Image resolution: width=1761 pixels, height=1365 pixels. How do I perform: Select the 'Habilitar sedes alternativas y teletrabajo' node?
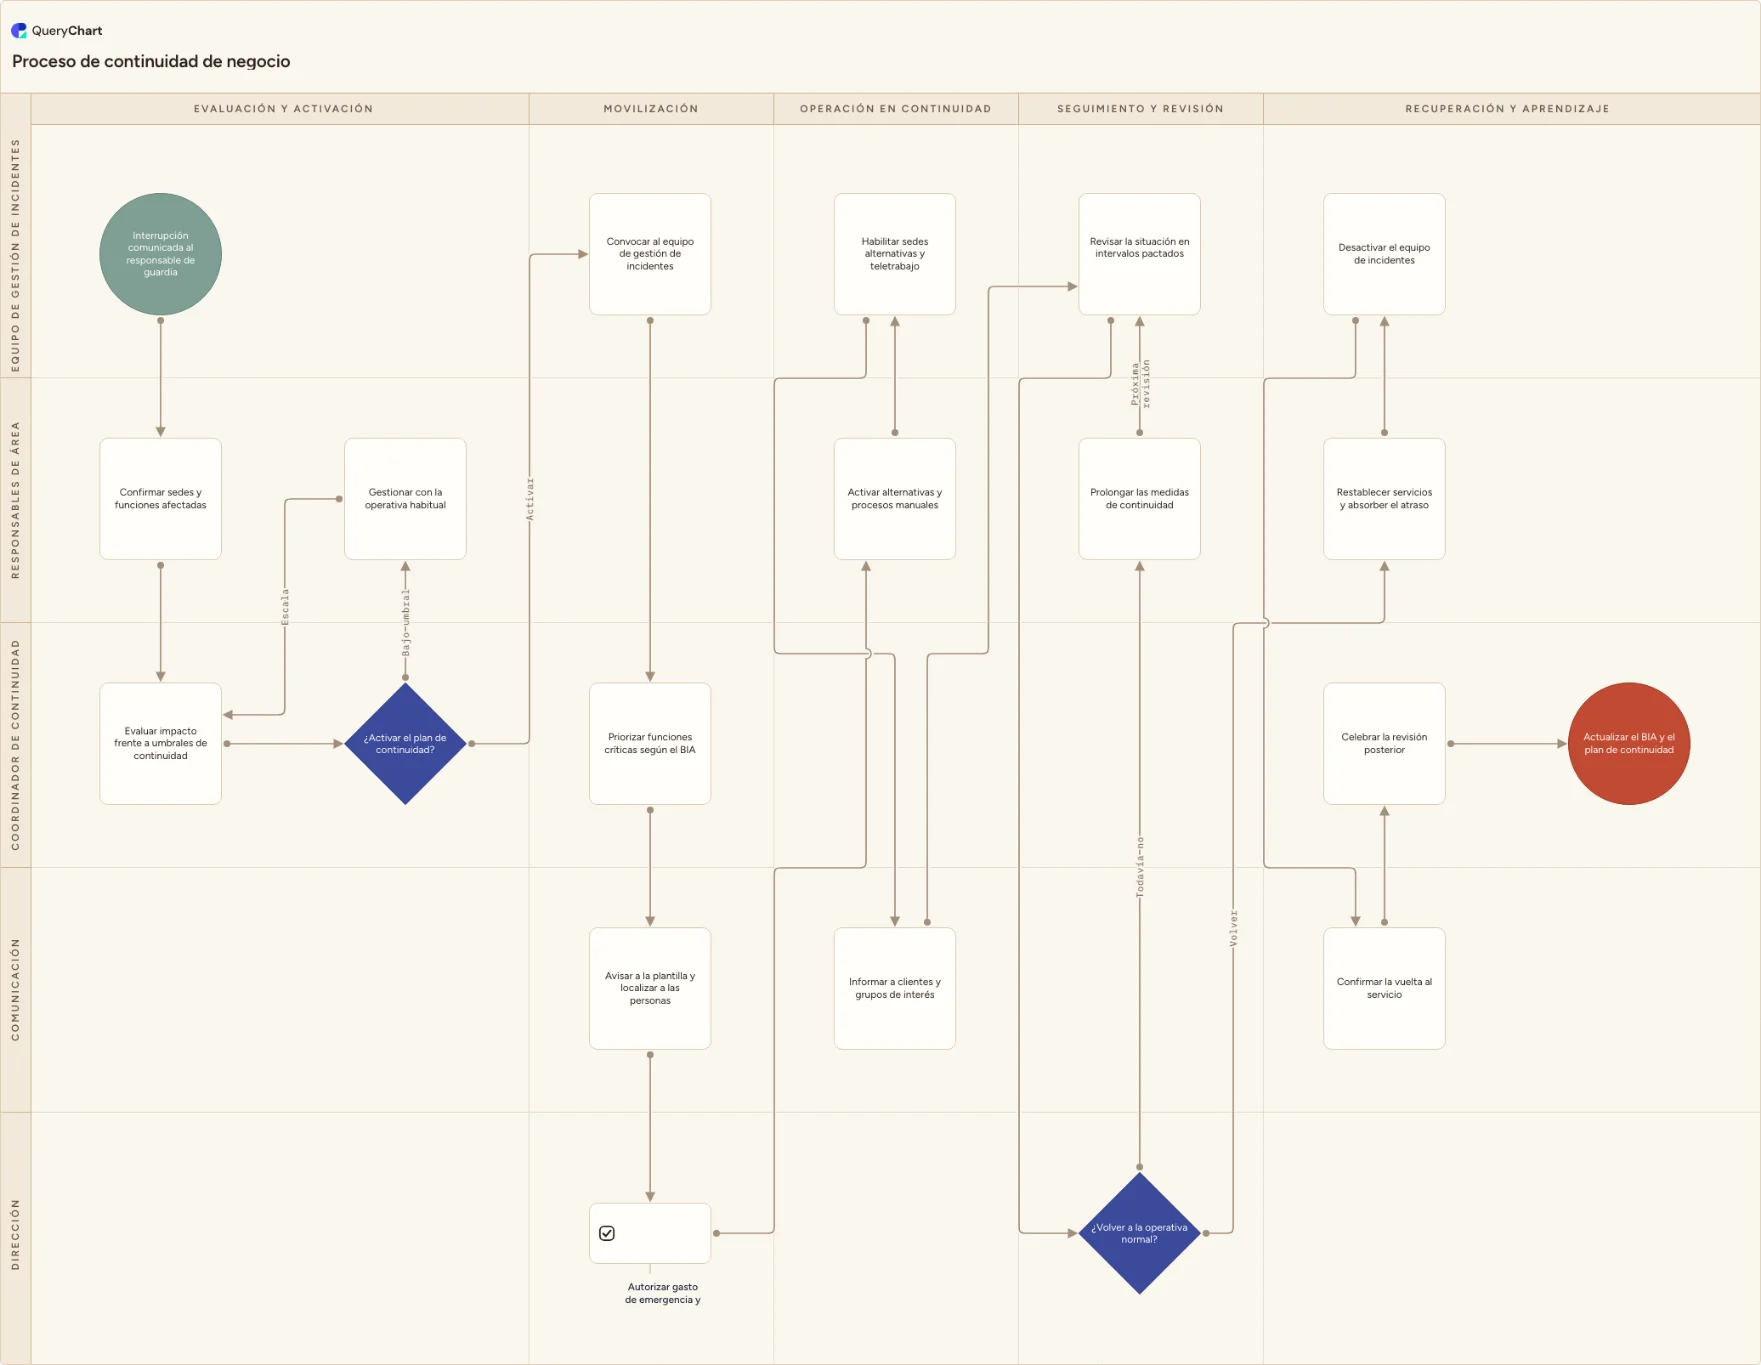tap(895, 254)
